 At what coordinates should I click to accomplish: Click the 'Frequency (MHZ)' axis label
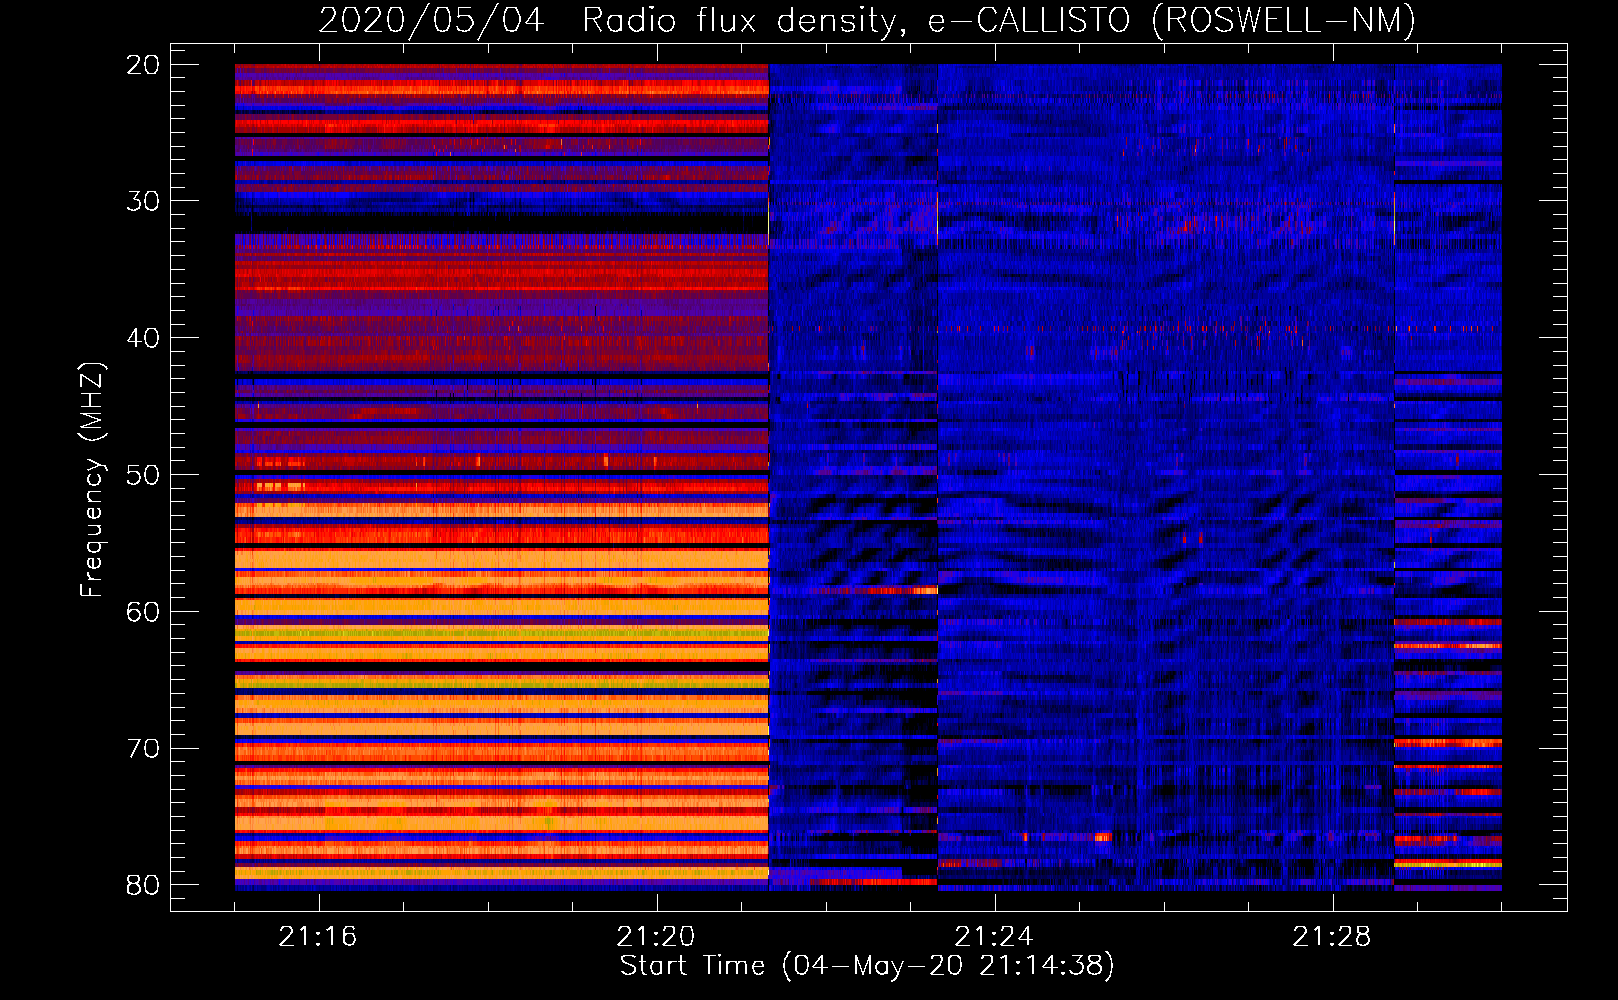[x=92, y=480]
